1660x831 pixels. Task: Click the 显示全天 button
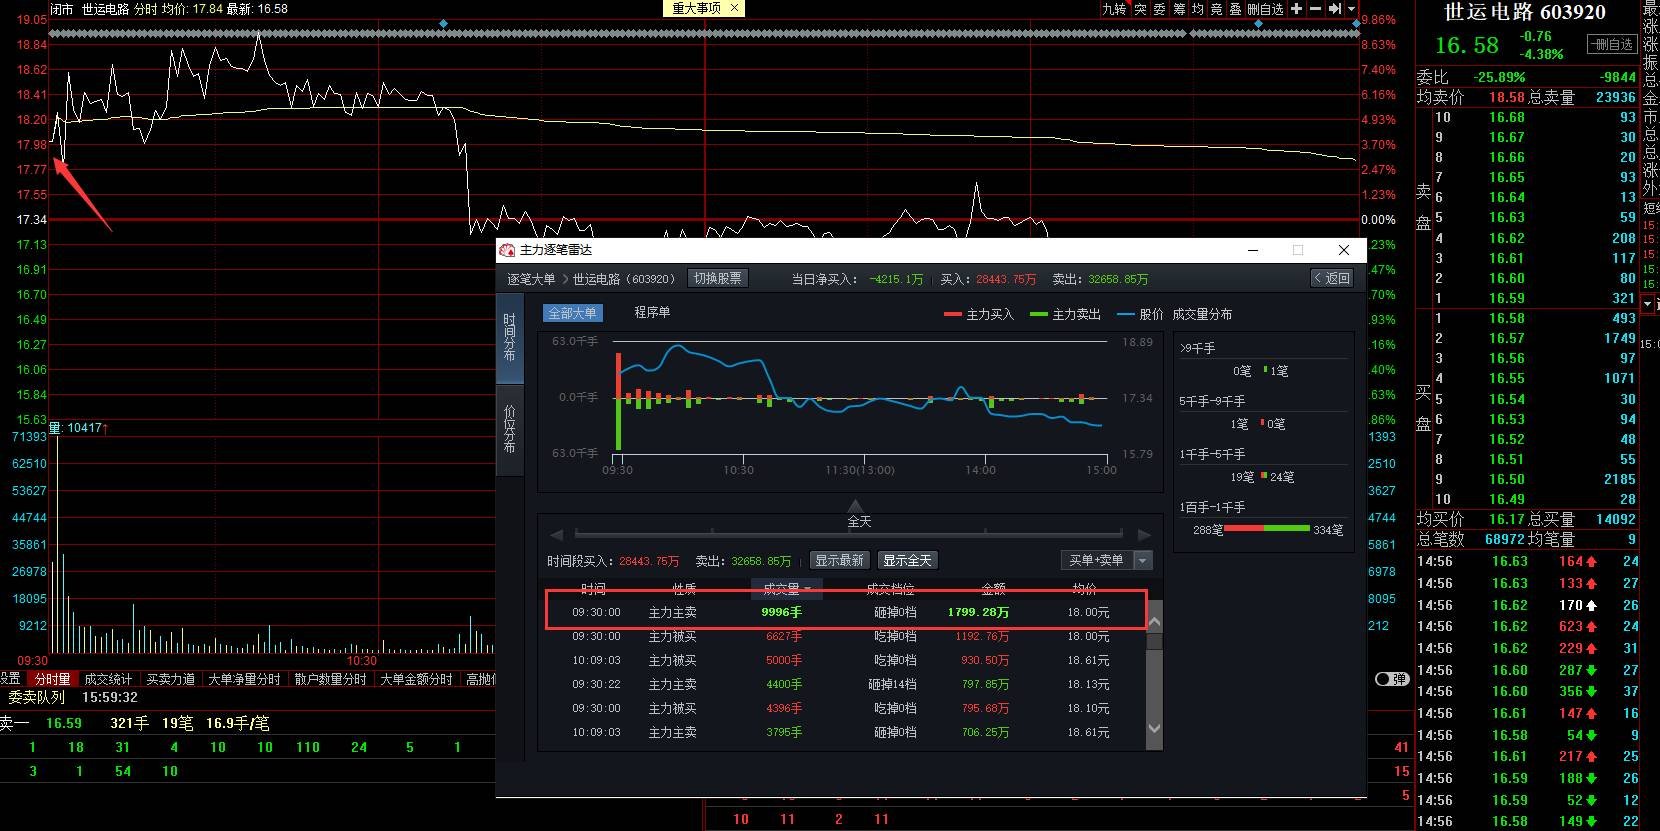point(907,560)
